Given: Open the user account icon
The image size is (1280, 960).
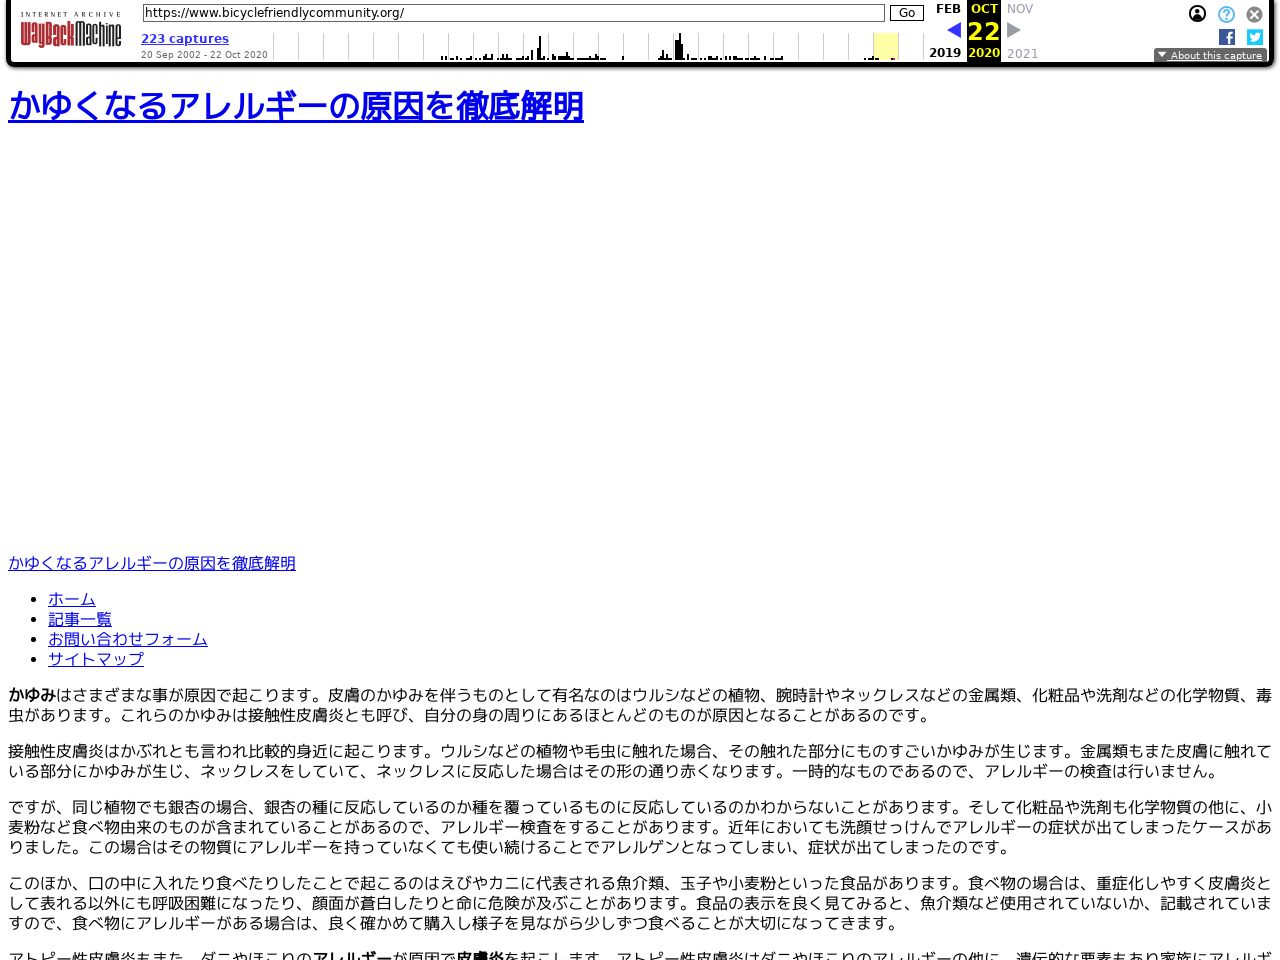Looking at the screenshot, I should [1197, 14].
